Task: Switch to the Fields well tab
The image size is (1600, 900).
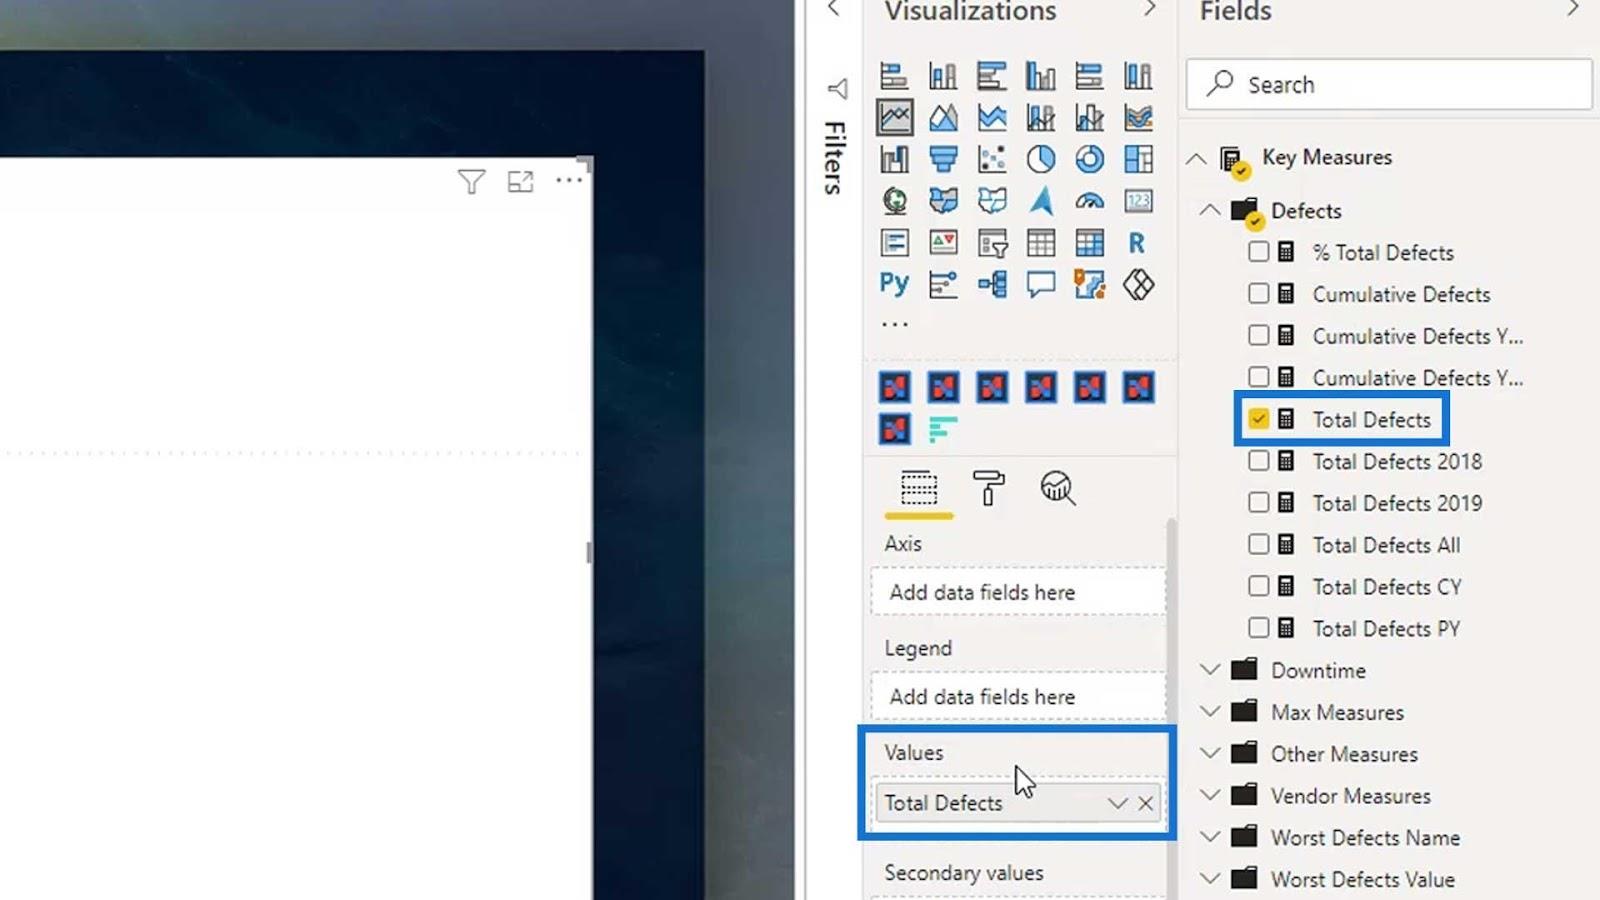Action: point(919,488)
